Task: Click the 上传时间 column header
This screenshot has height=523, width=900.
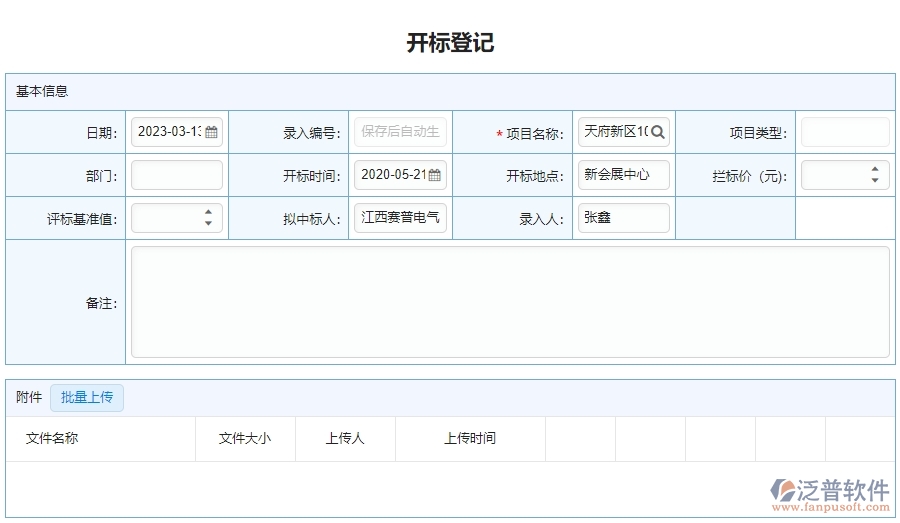Action: point(470,439)
